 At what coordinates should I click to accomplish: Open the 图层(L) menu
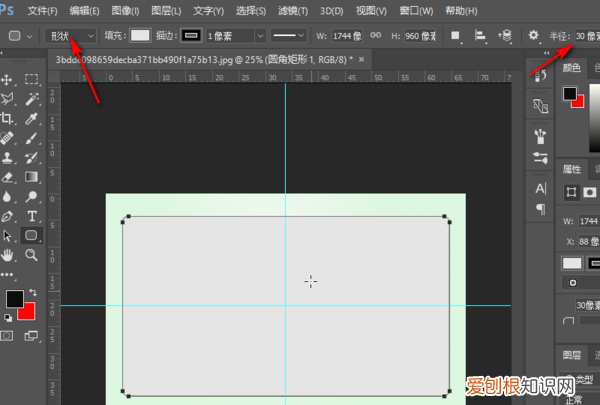coord(165,11)
